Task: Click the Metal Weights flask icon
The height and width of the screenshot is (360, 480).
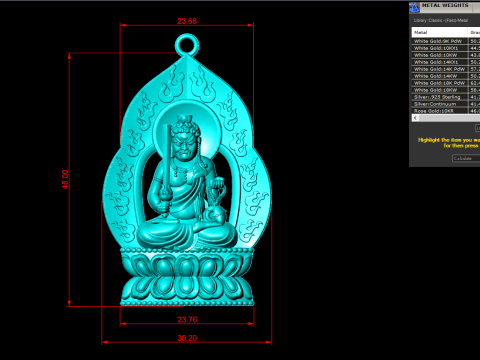Action: 414,8
